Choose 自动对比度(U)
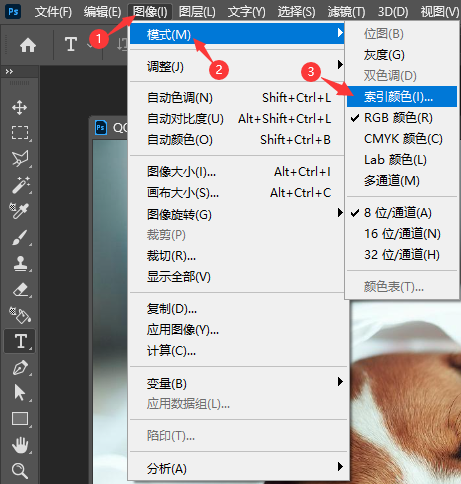The image size is (461, 484). coord(237,119)
